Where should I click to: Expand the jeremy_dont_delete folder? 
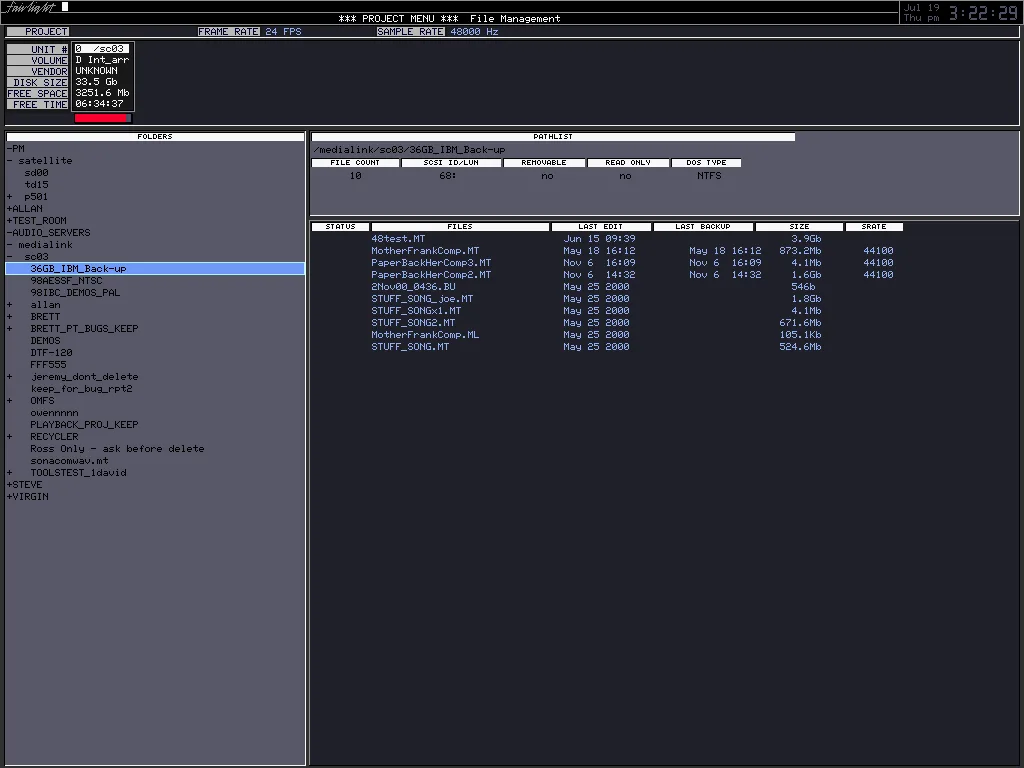click(10, 377)
